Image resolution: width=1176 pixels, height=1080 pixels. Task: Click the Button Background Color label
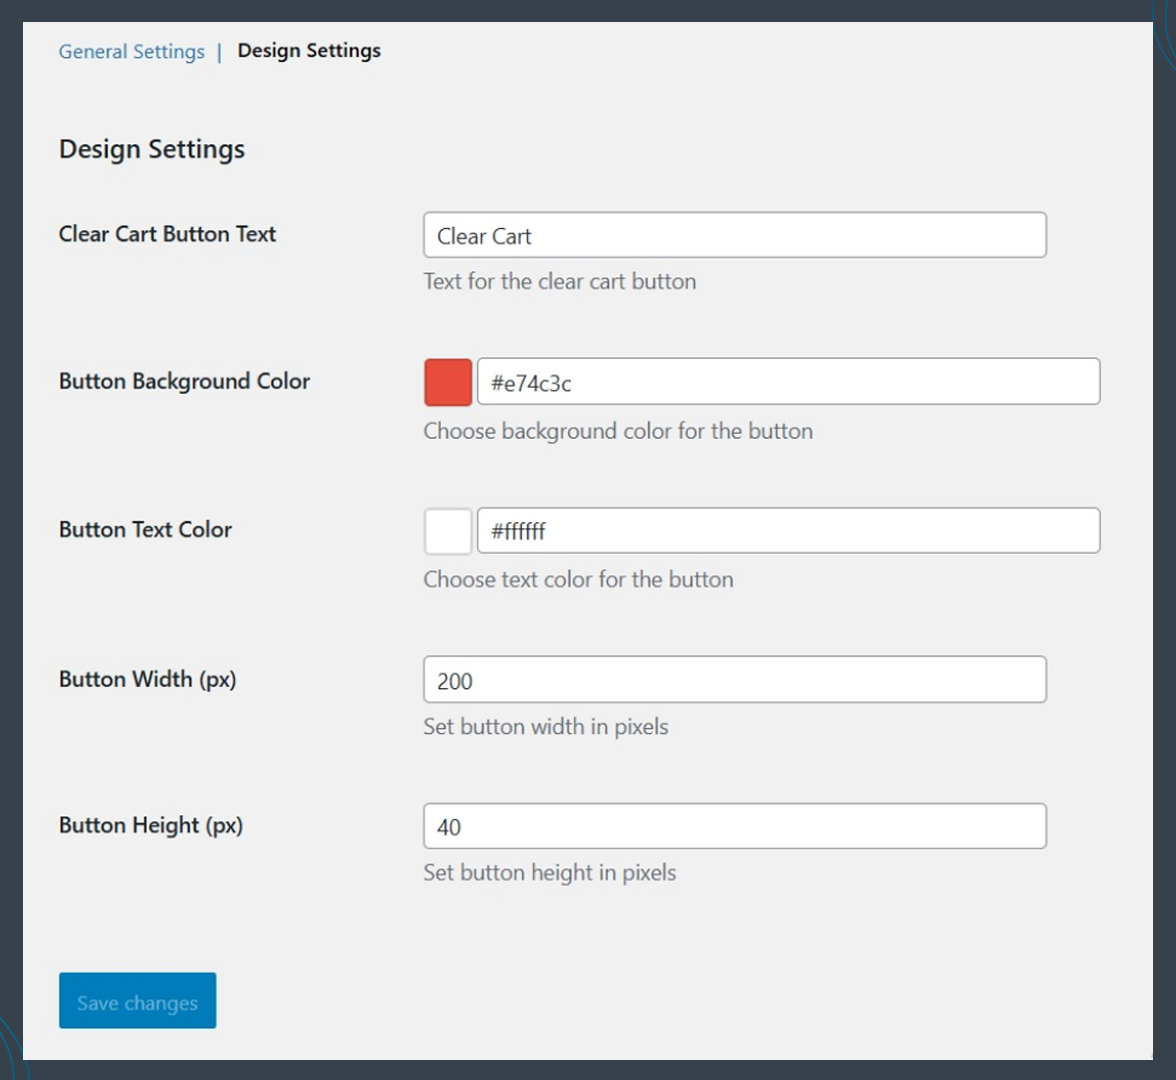(185, 381)
